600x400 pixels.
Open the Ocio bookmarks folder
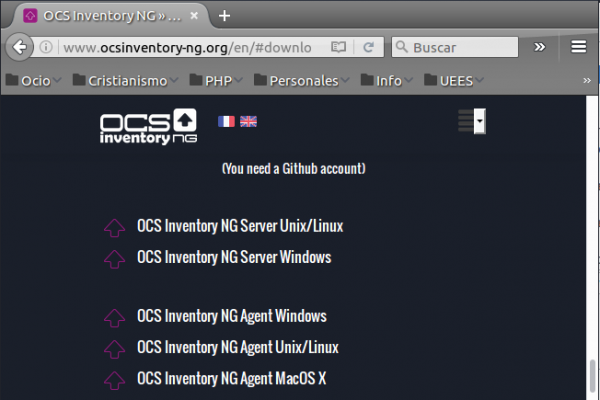(x=33, y=80)
